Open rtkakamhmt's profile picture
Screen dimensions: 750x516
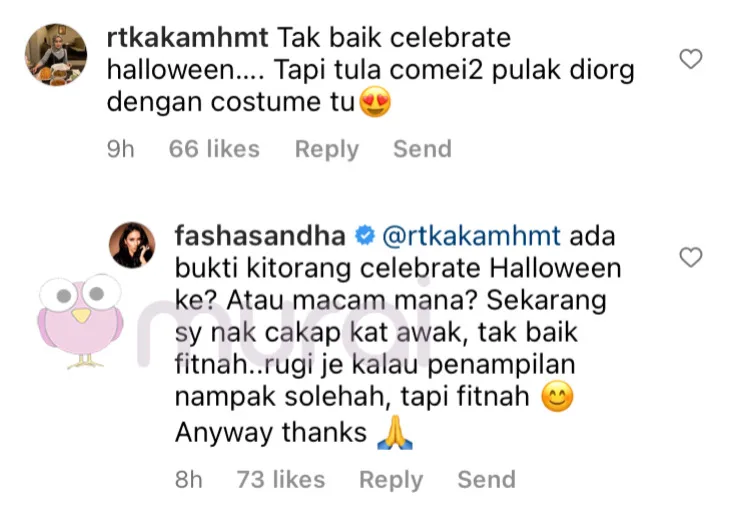click(56, 55)
